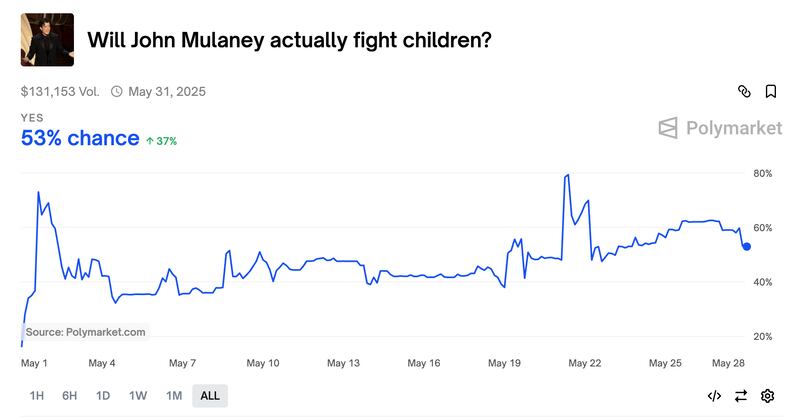Image resolution: width=800 pixels, height=420 pixels.
Task: Click the Source: Polymarket.com label
Action: tap(85, 332)
